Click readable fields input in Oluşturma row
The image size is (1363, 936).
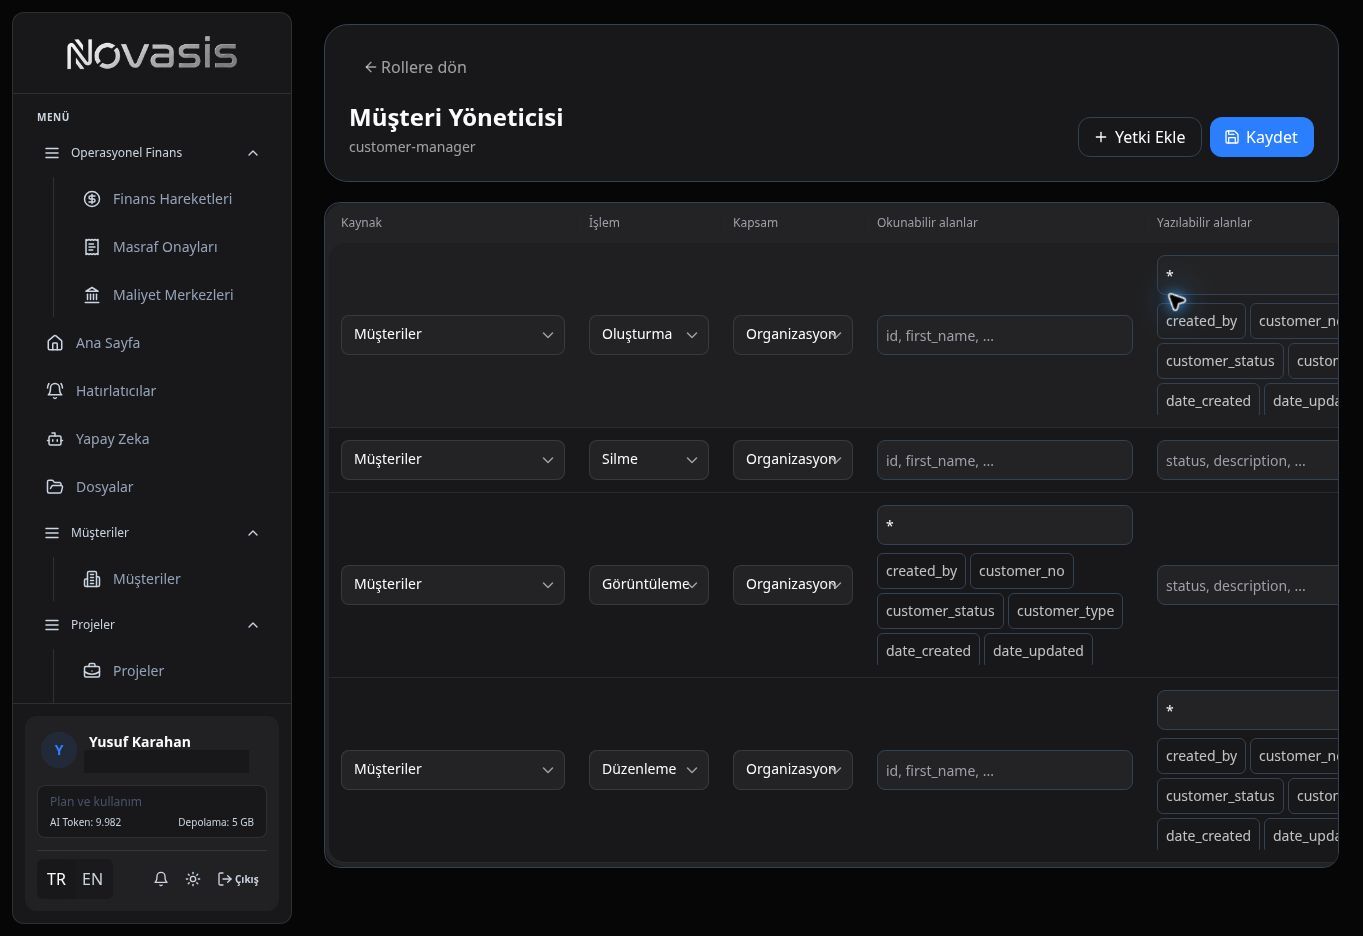(1005, 335)
